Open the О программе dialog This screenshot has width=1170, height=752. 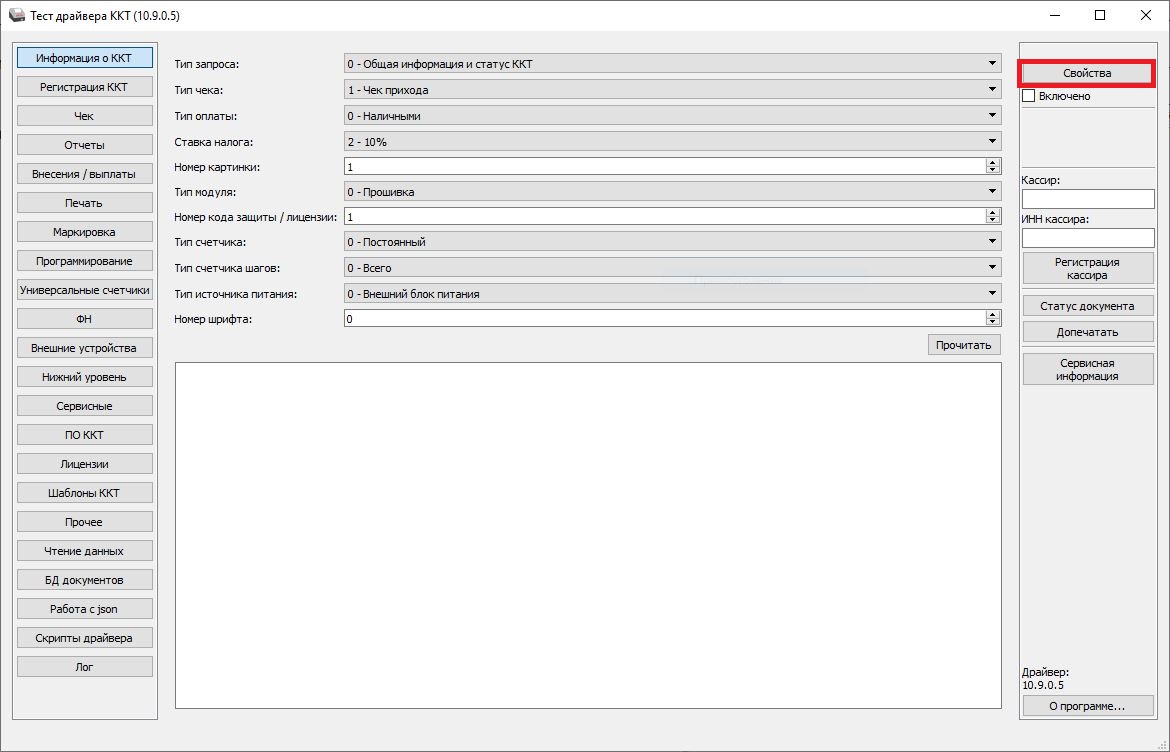click(x=1087, y=706)
